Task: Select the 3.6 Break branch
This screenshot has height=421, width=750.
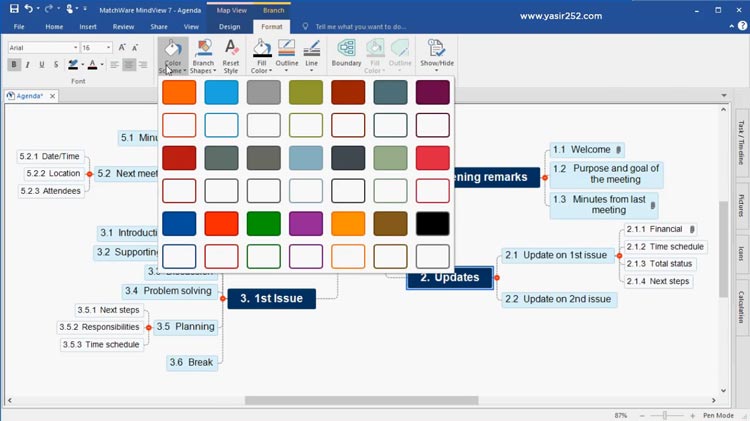Action: click(191, 363)
